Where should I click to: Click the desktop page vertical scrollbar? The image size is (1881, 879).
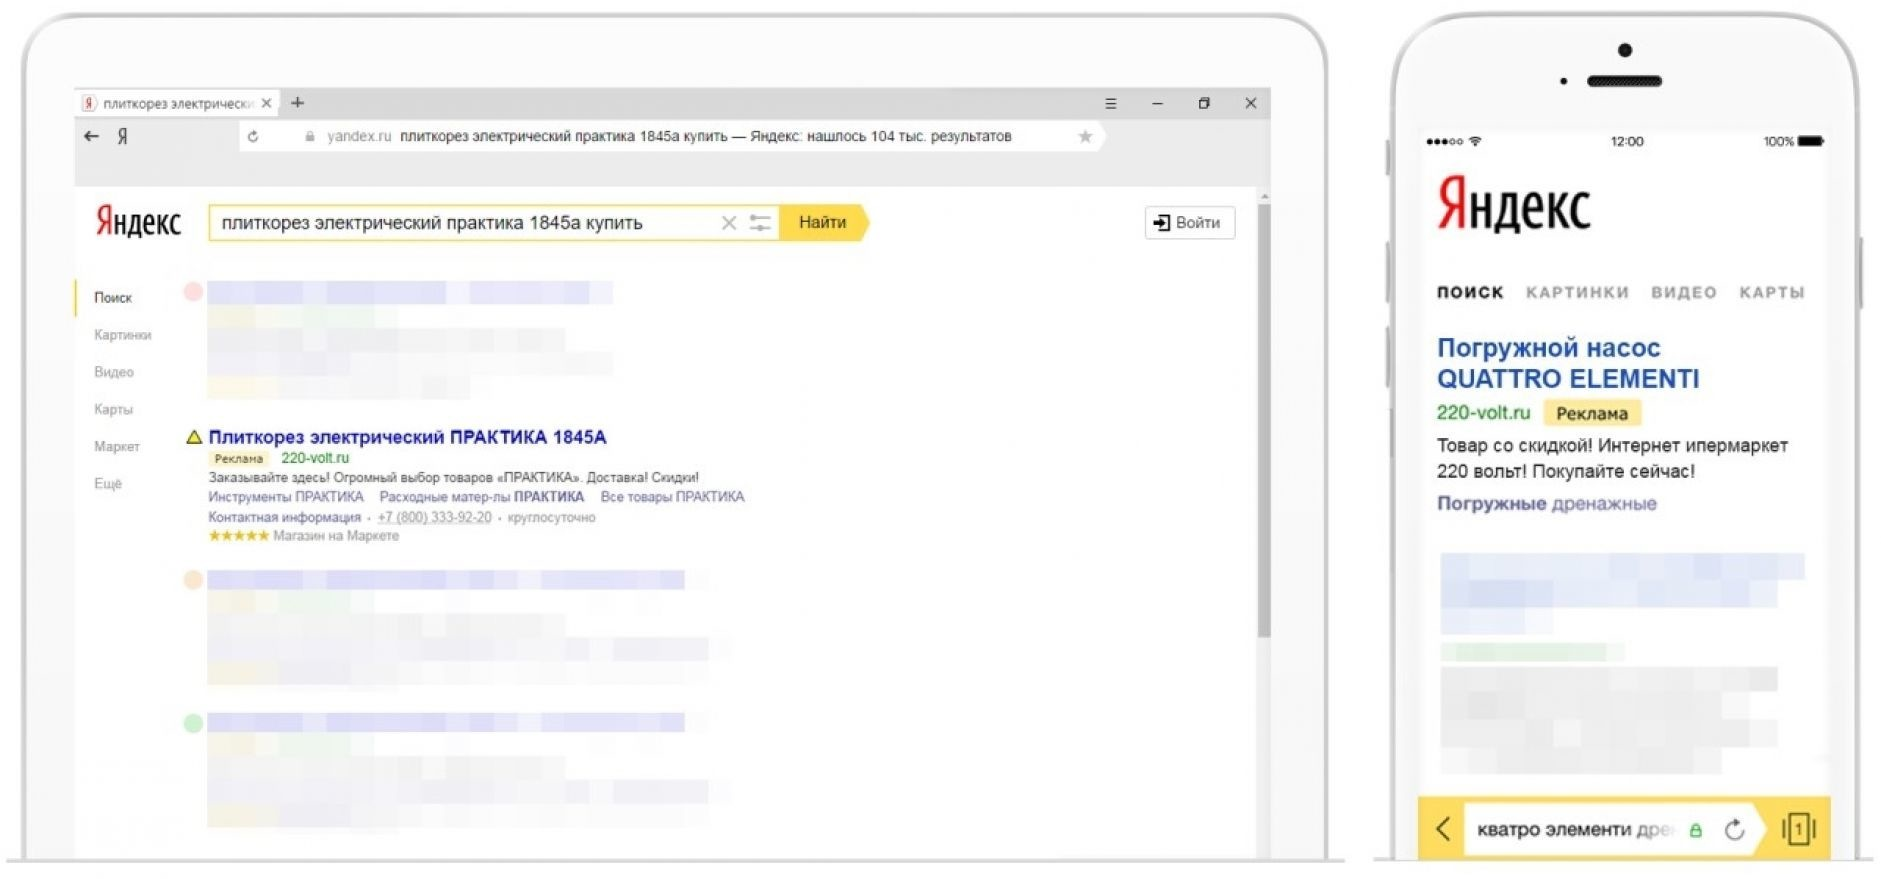1264,420
